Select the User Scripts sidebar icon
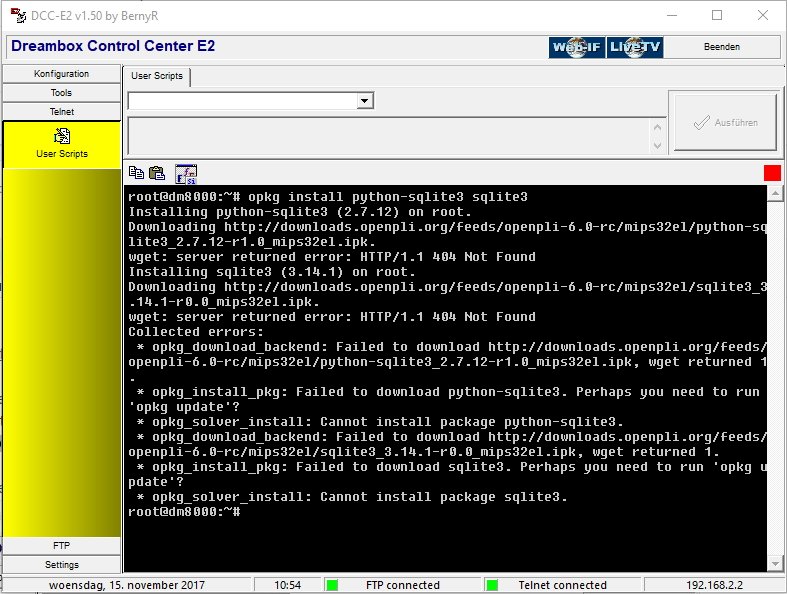Viewport: 787px width, 594px height. coord(62,143)
